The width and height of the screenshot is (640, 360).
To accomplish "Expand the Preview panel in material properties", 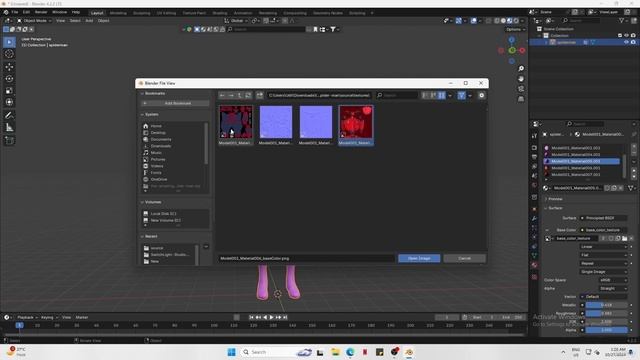I will [x=555, y=199].
